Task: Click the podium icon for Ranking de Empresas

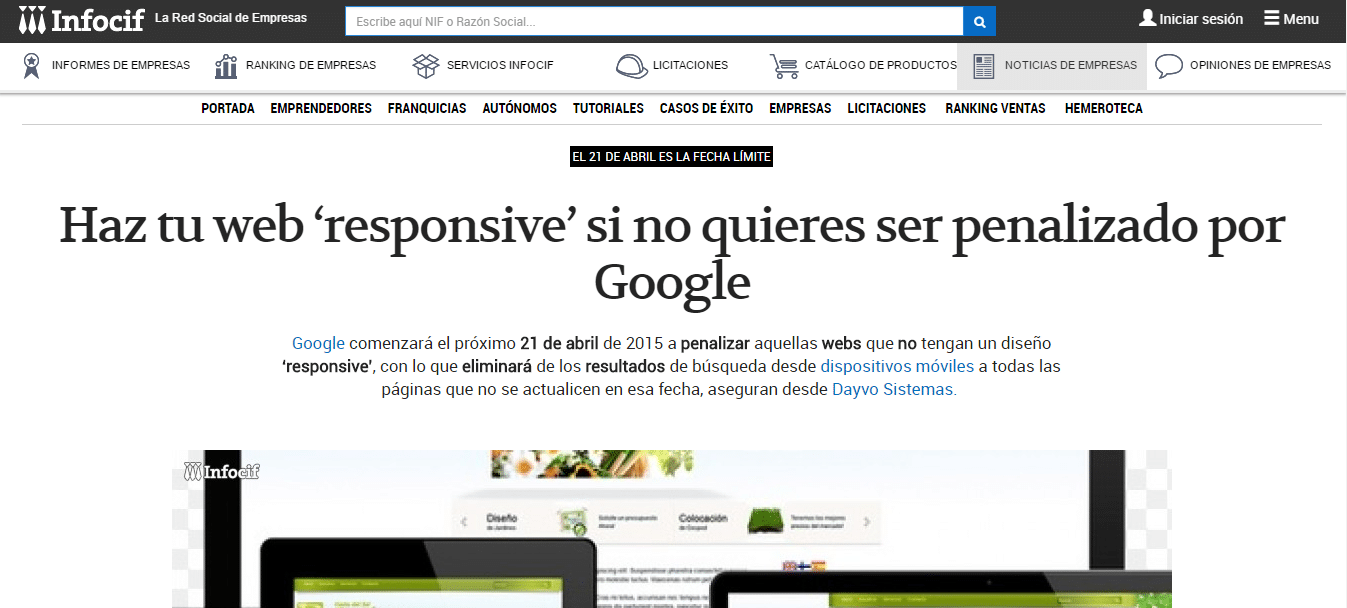Action: 226,66
